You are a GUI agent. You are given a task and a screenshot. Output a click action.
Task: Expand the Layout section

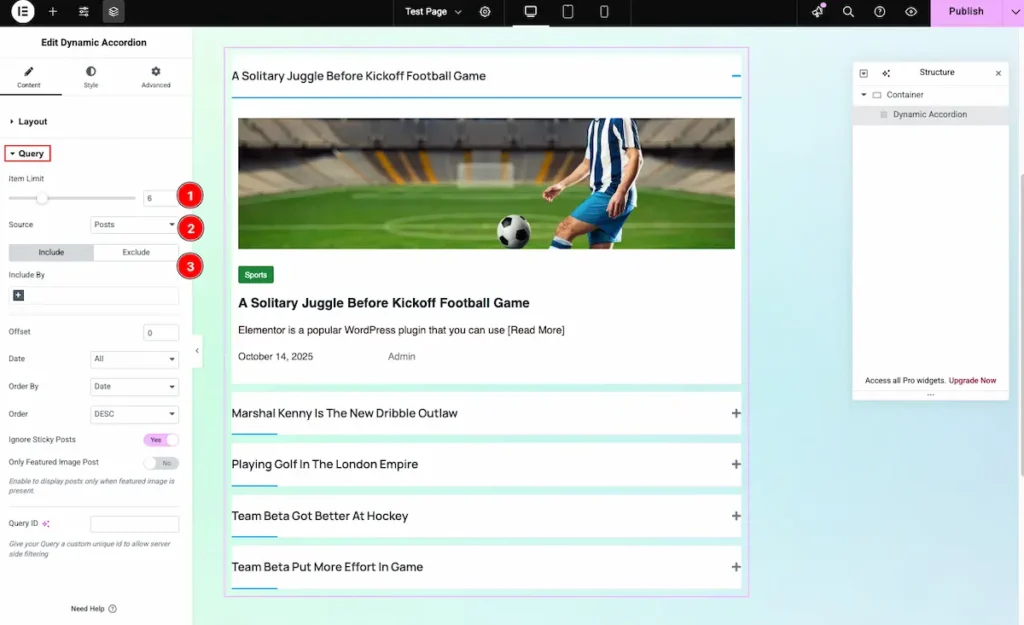coord(33,122)
